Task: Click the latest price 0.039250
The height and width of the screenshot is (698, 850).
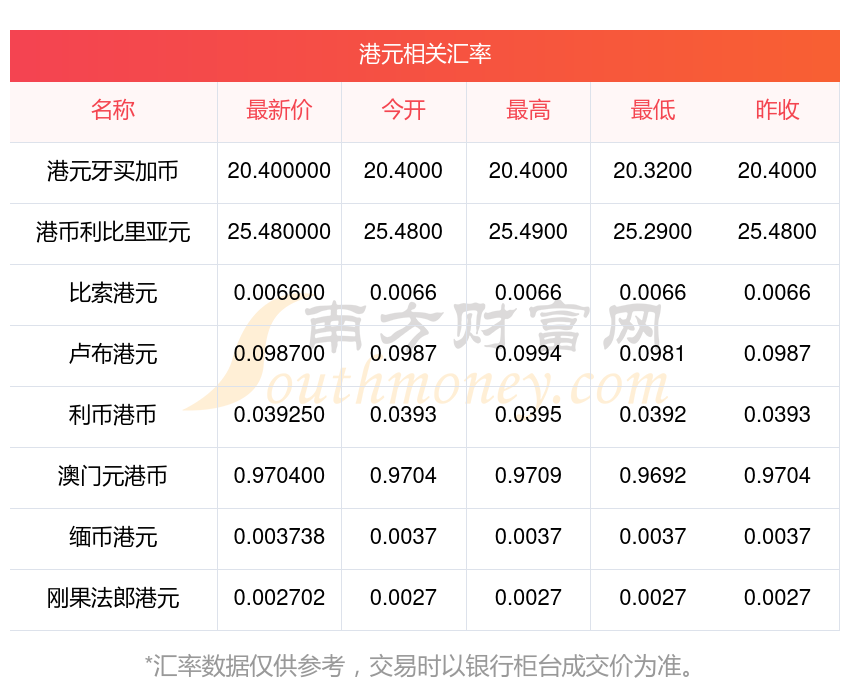Action: click(x=279, y=415)
